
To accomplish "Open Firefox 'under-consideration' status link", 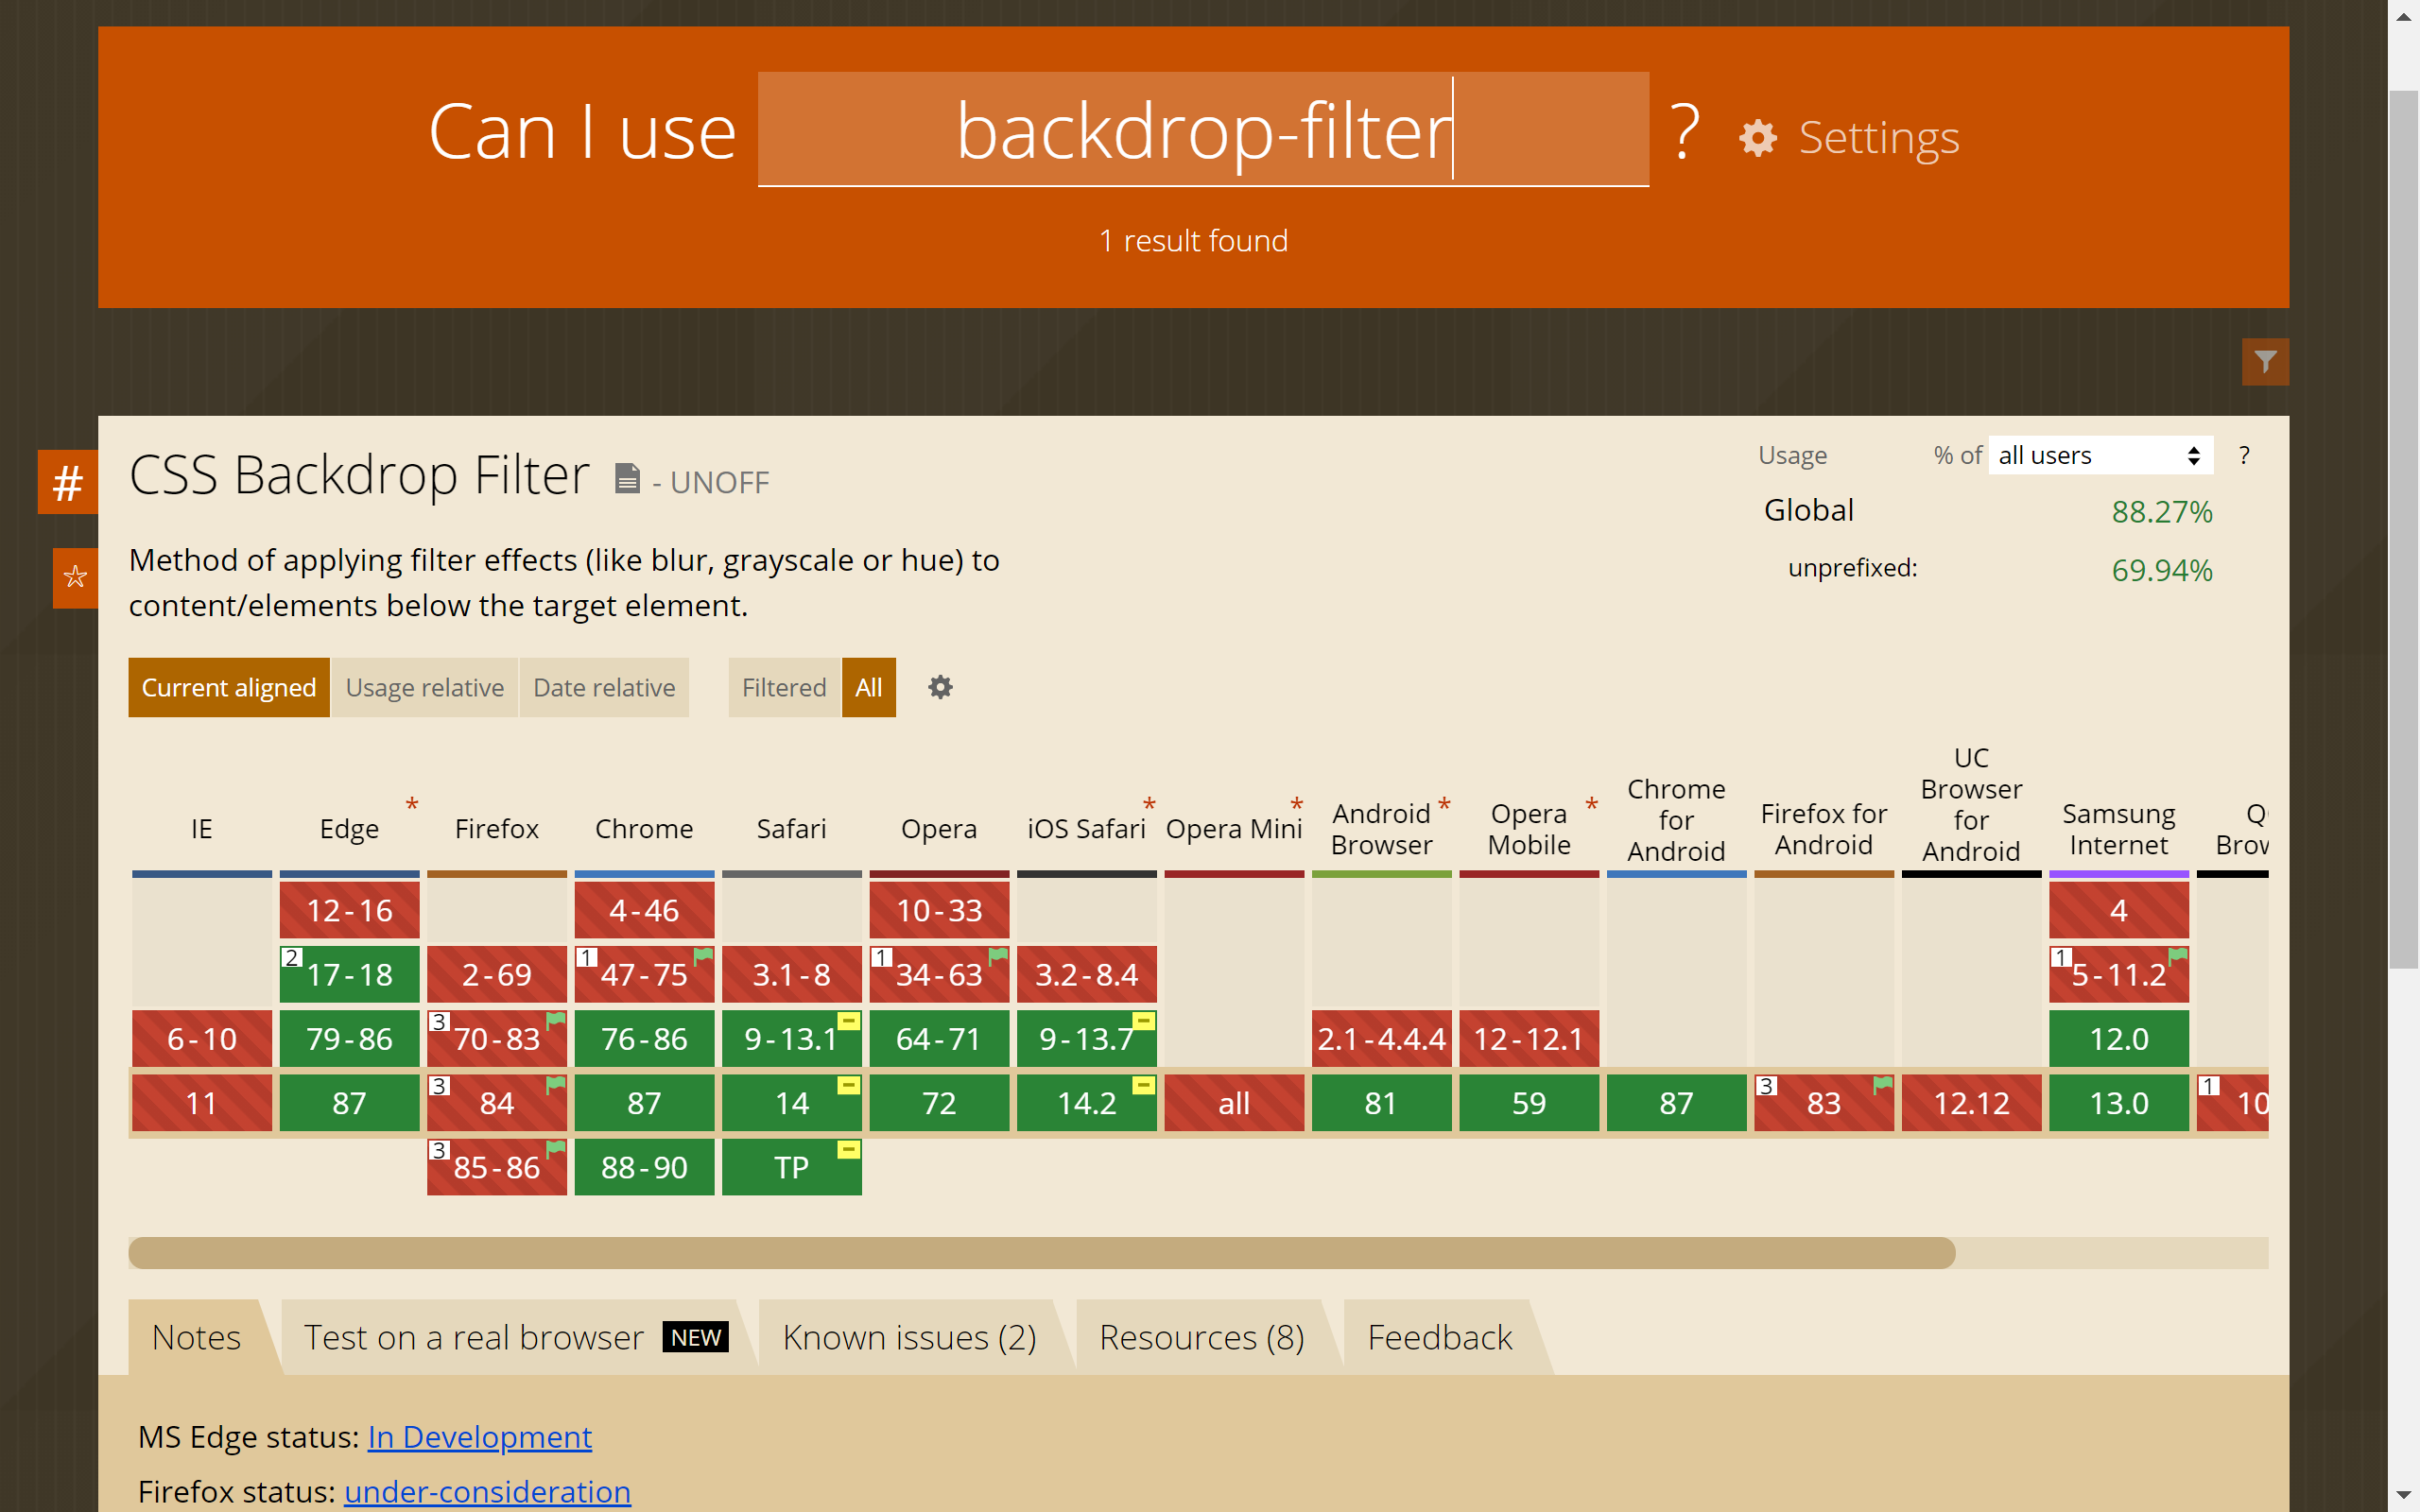I will click(487, 1491).
